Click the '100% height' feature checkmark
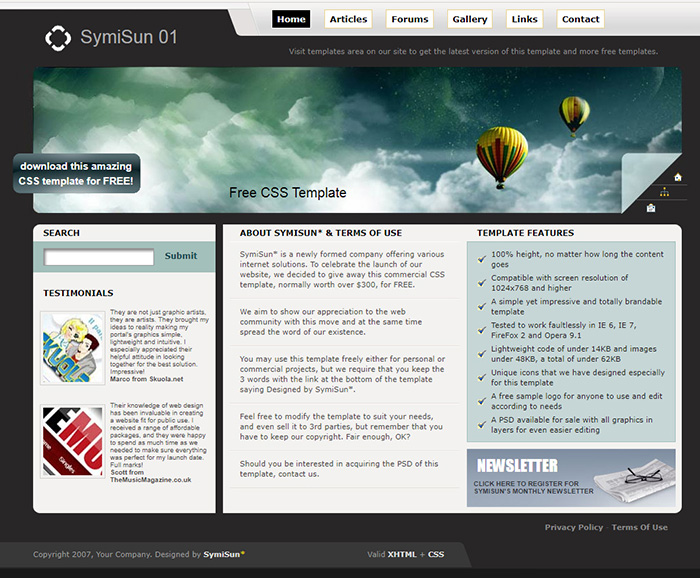700x578 pixels. (x=481, y=259)
